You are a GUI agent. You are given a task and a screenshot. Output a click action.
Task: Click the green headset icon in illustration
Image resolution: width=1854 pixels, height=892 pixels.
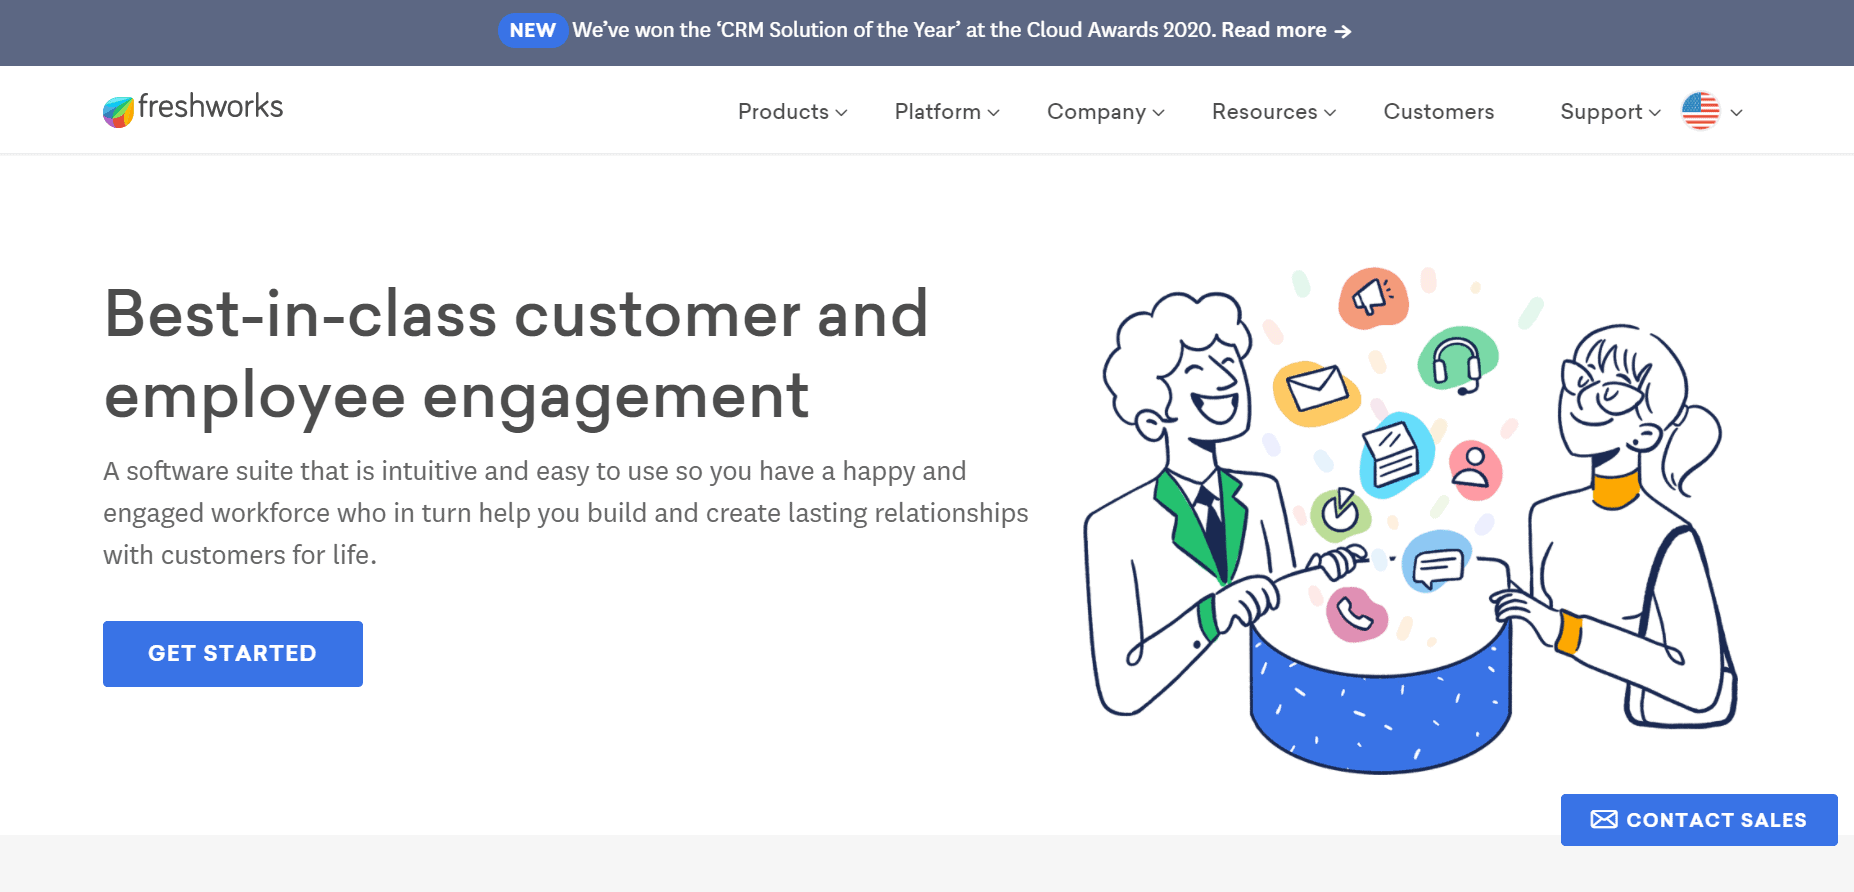pyautogui.click(x=1457, y=361)
